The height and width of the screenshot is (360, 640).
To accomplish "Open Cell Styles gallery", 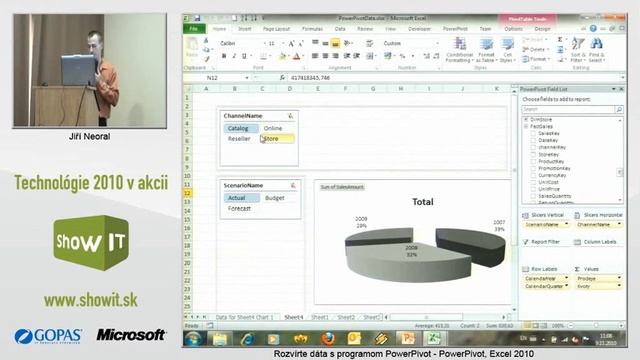I will 507,50.
